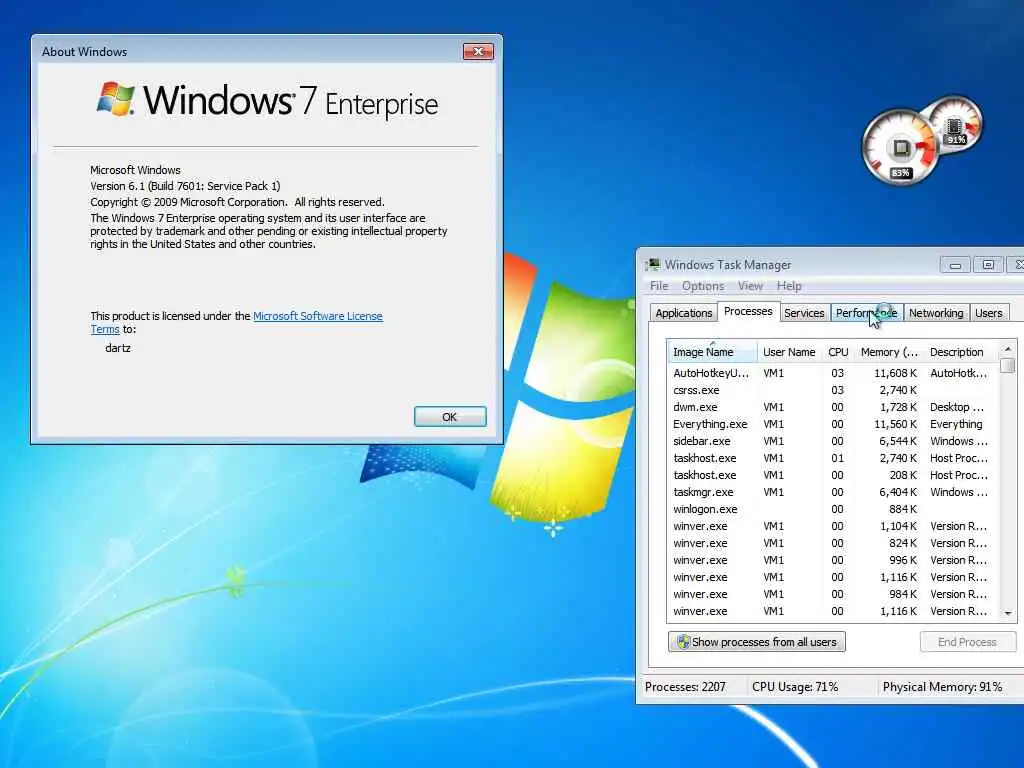The width and height of the screenshot is (1024, 768).
Task: Click the CPU Usage: 71% status entry
Action: click(x=795, y=687)
